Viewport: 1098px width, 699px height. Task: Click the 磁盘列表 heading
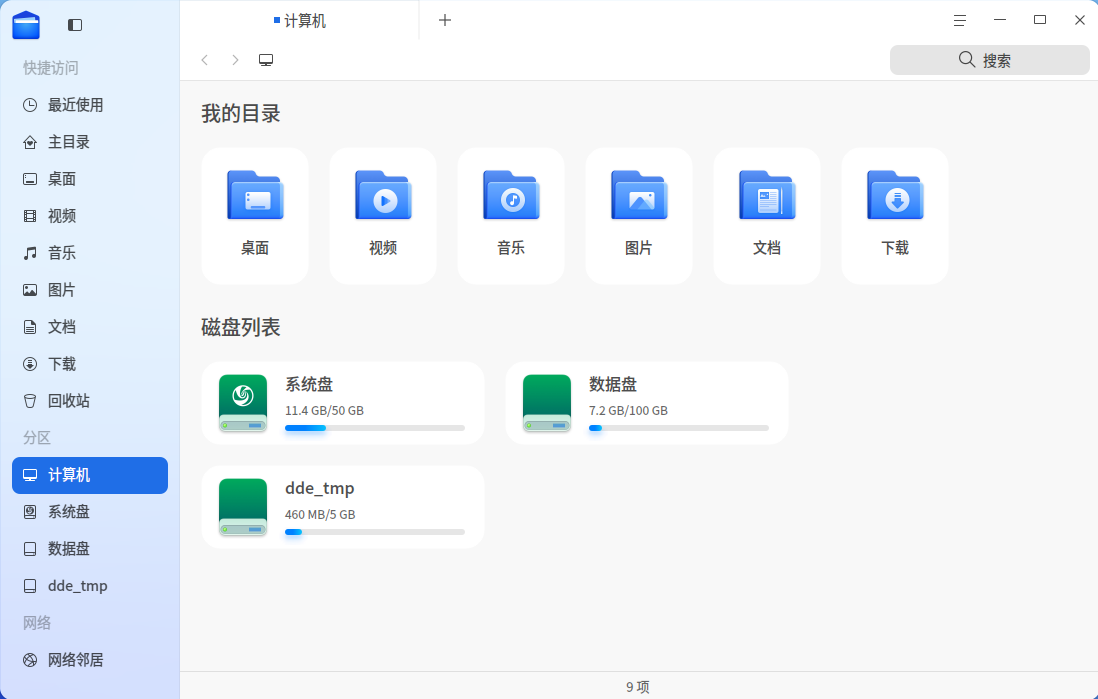pos(241,327)
